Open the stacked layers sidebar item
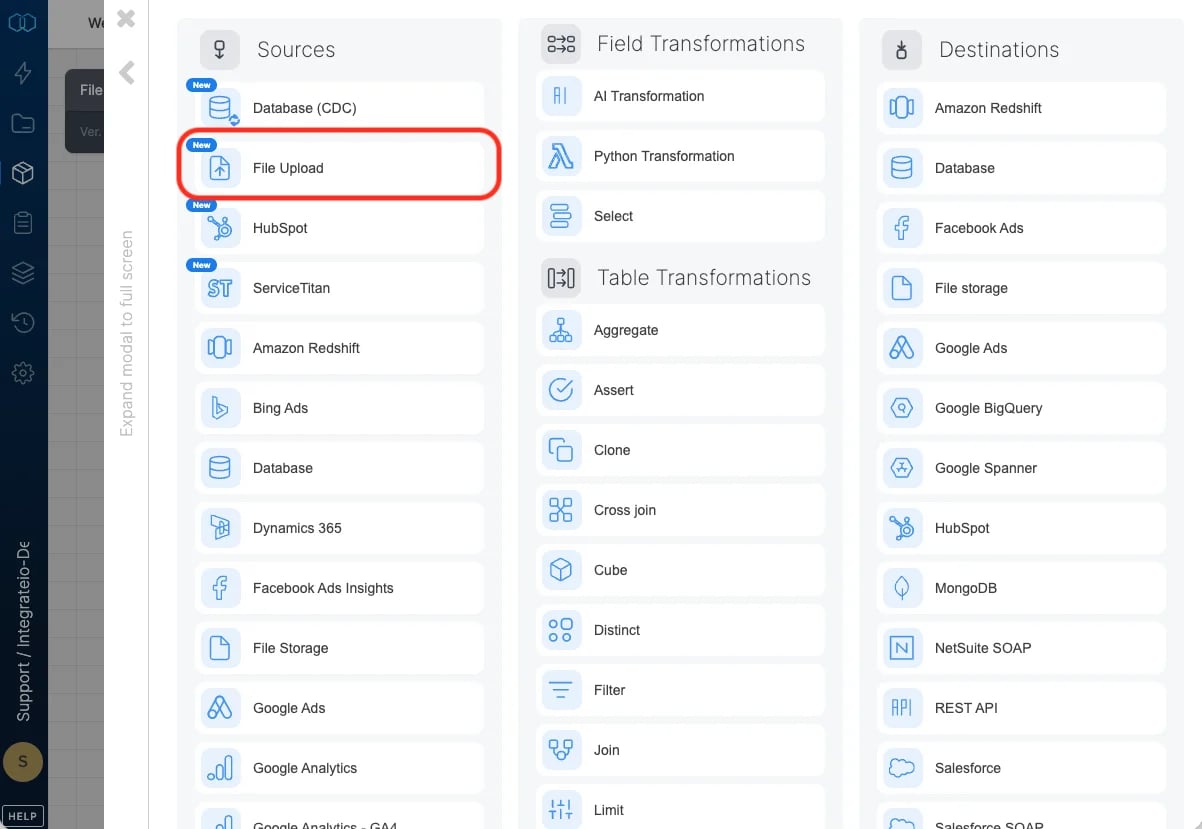Screen dimensions: 1202x829 coord(23,272)
